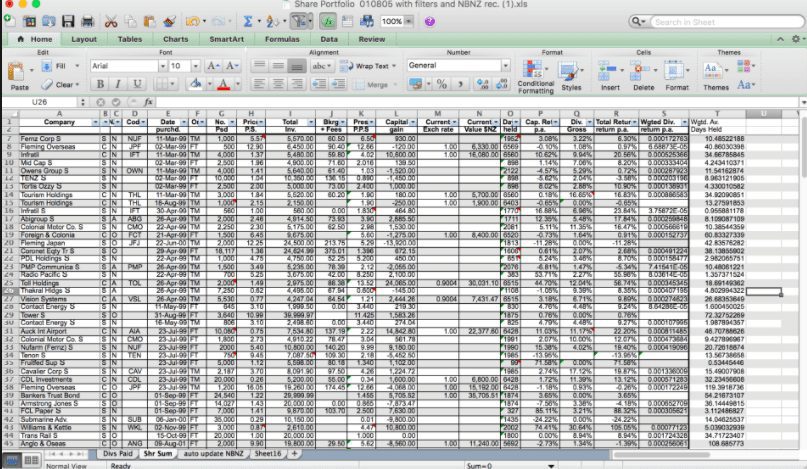Open the Borders dropdown button
This screenshot has height=469, width=807.
(x=172, y=84)
